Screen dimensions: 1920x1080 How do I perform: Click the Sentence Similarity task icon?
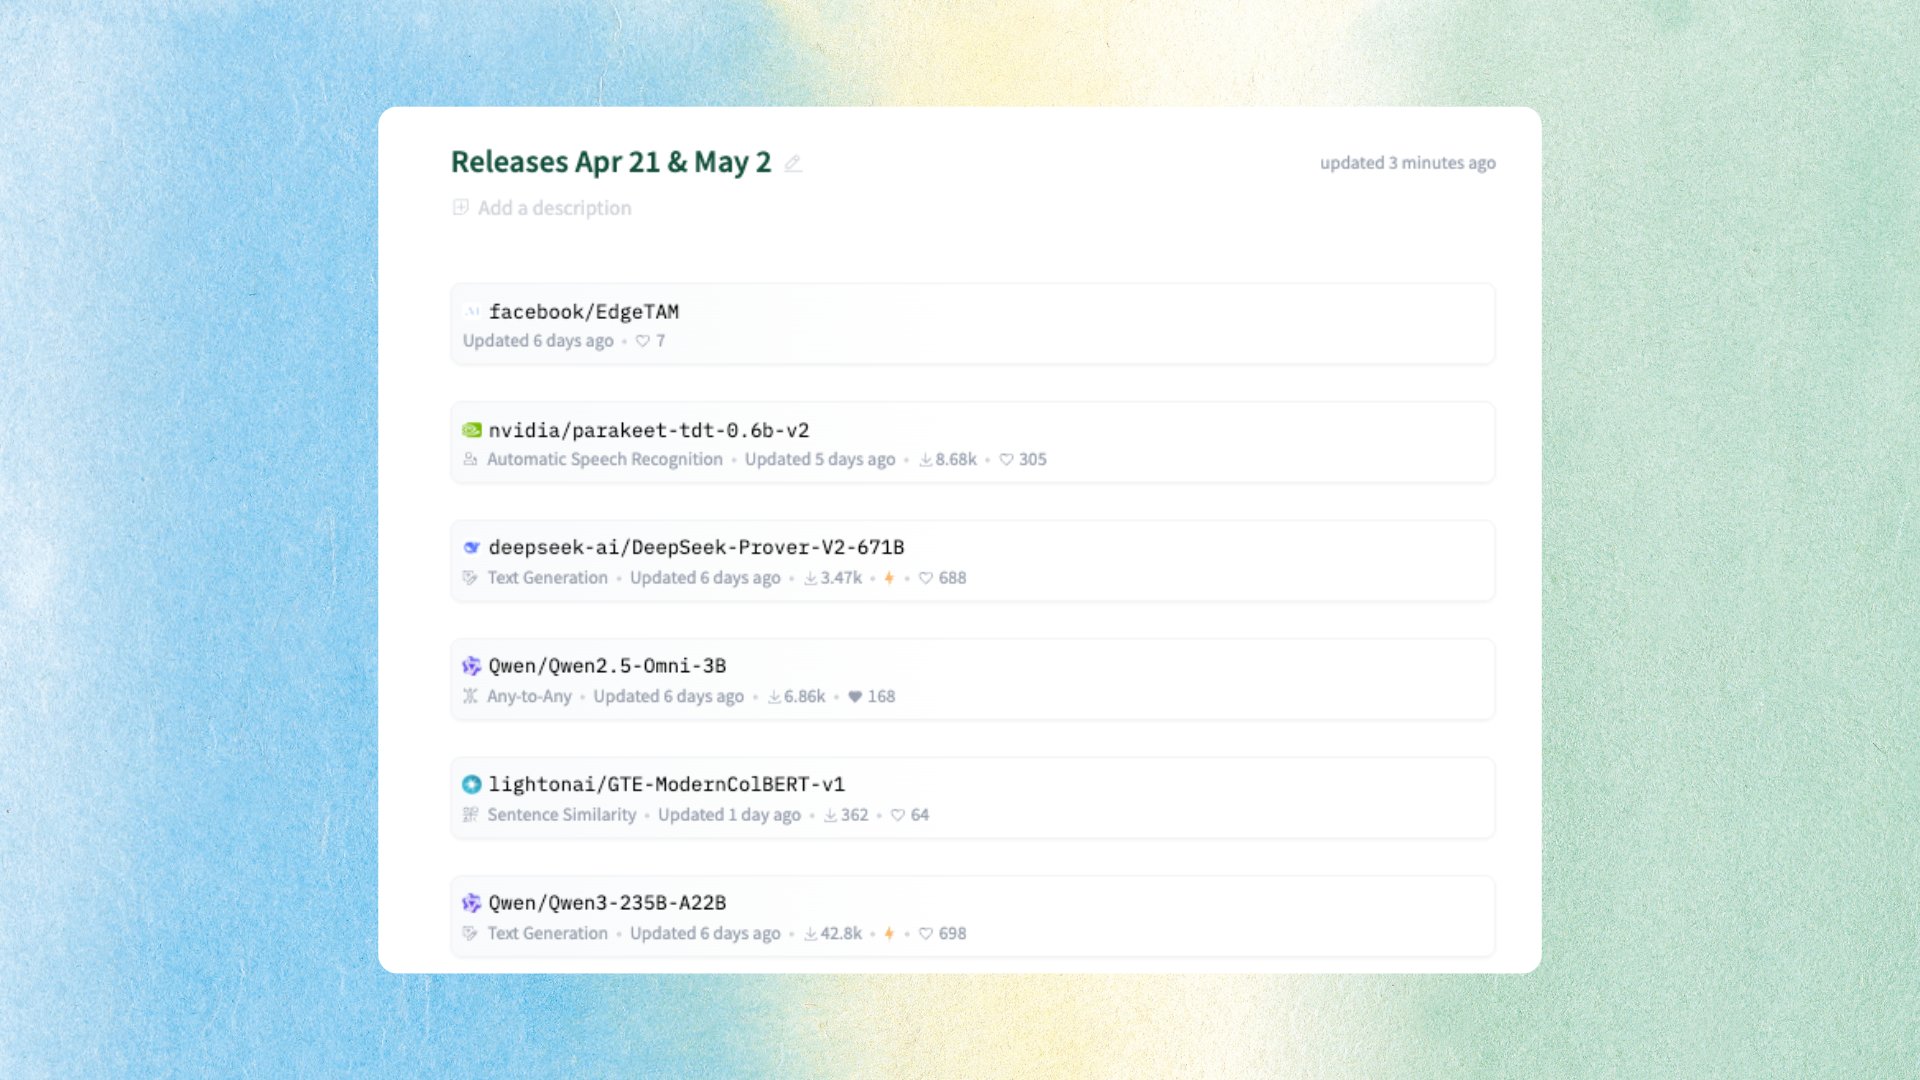470,815
